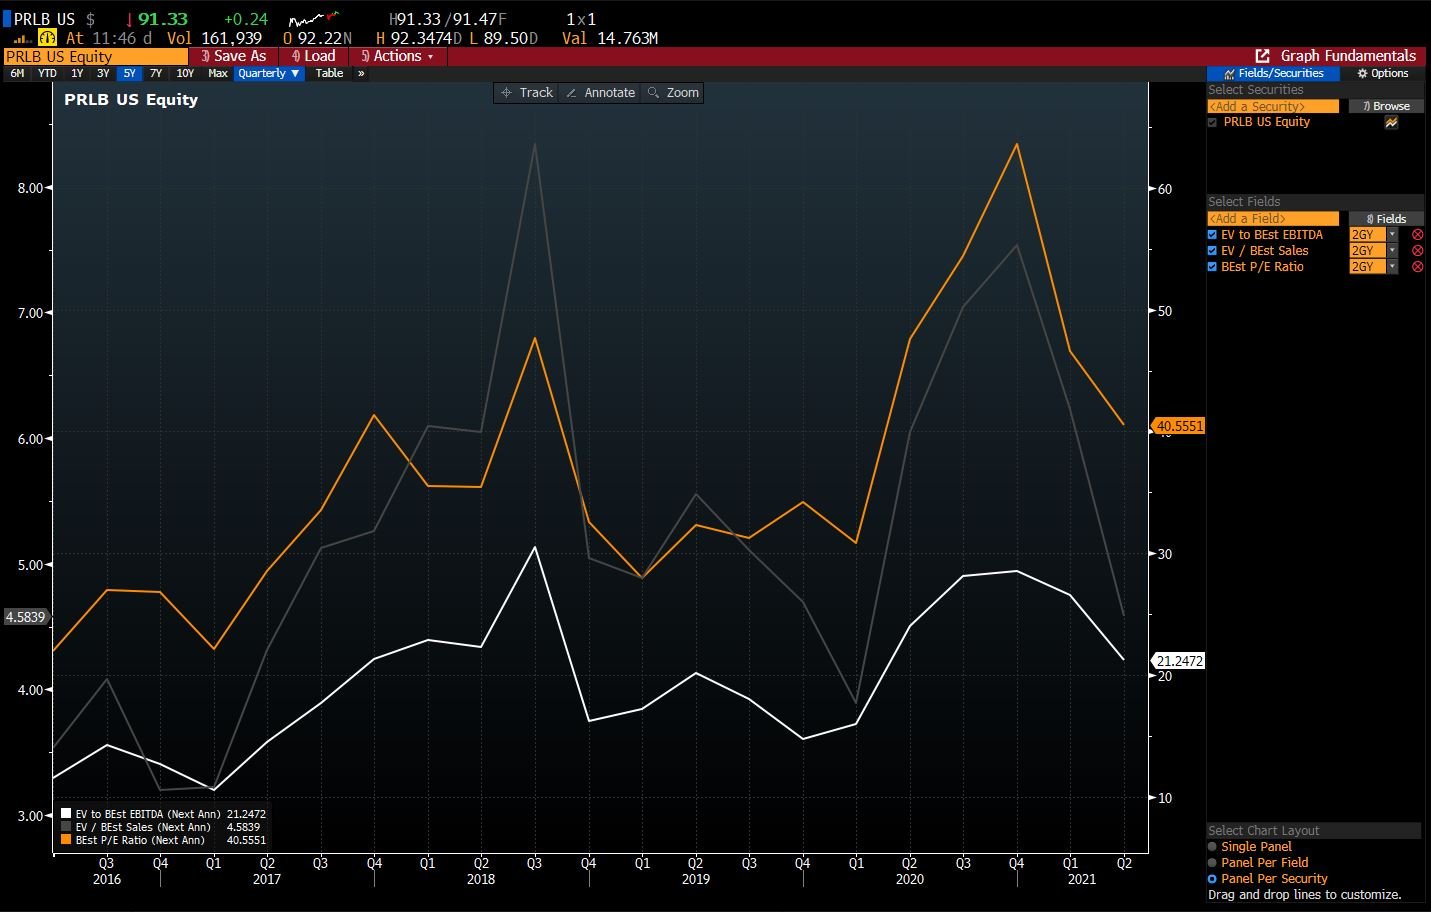
Task: Click the Add a Security input field
Action: [1273, 106]
